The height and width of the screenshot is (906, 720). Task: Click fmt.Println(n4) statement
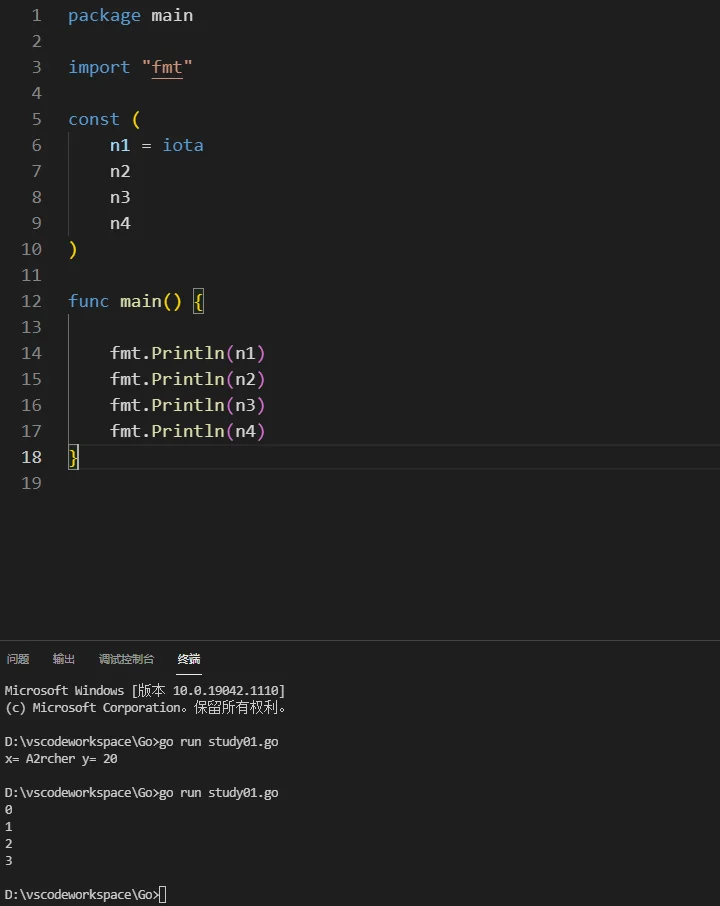(187, 432)
